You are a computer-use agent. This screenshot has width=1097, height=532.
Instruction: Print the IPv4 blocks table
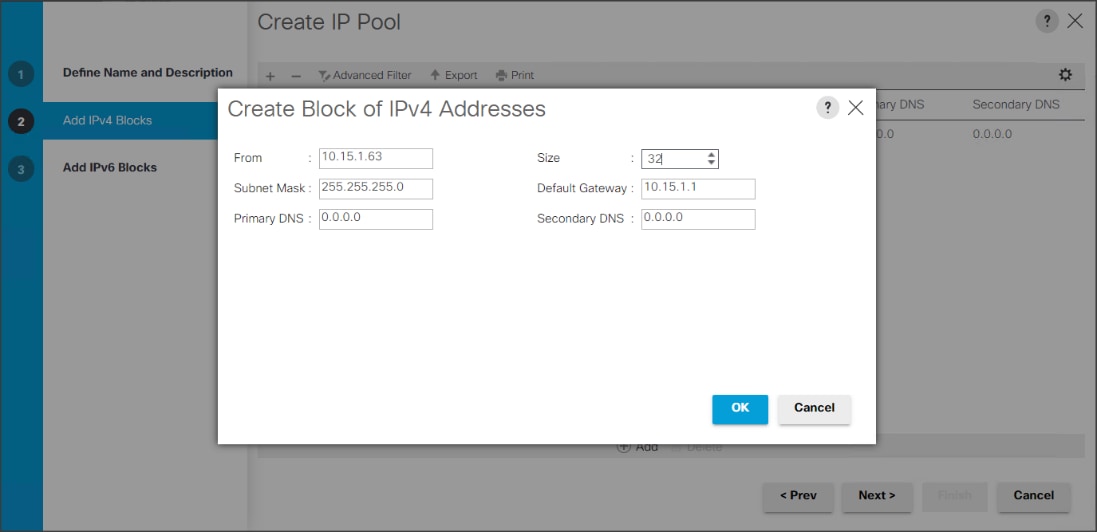[515, 75]
